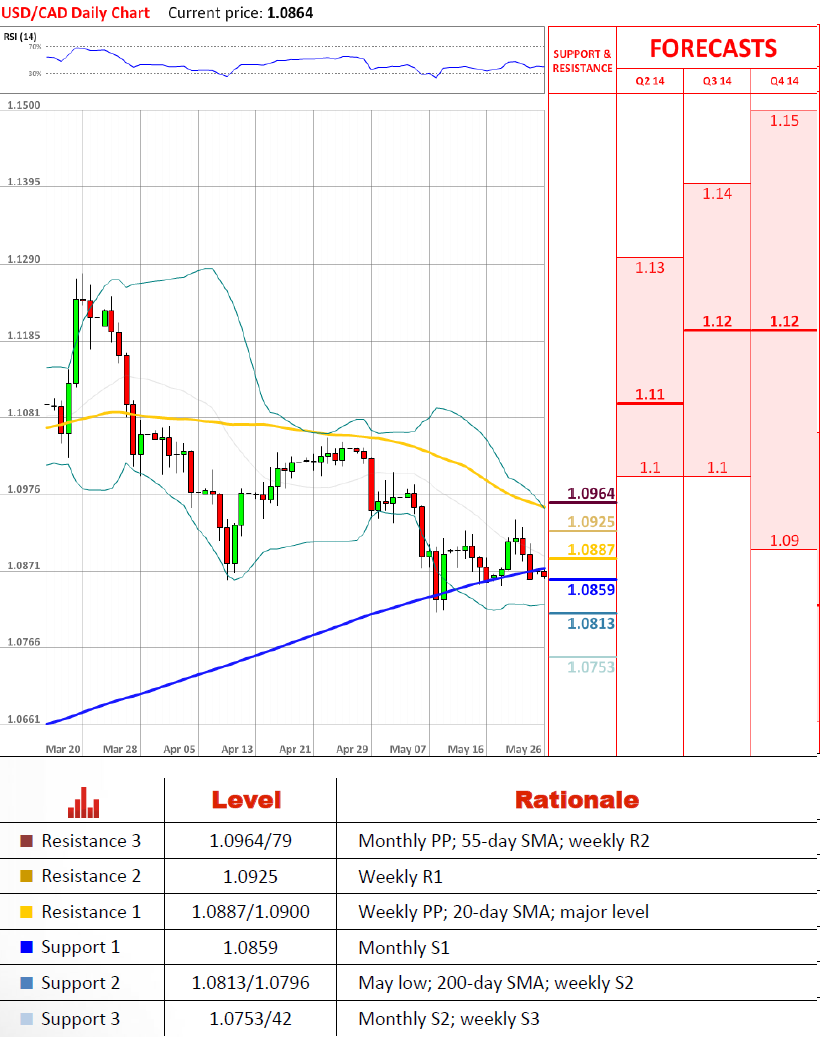
Task: Click the 'RSI (14)' indicator label
Action: tap(20, 36)
